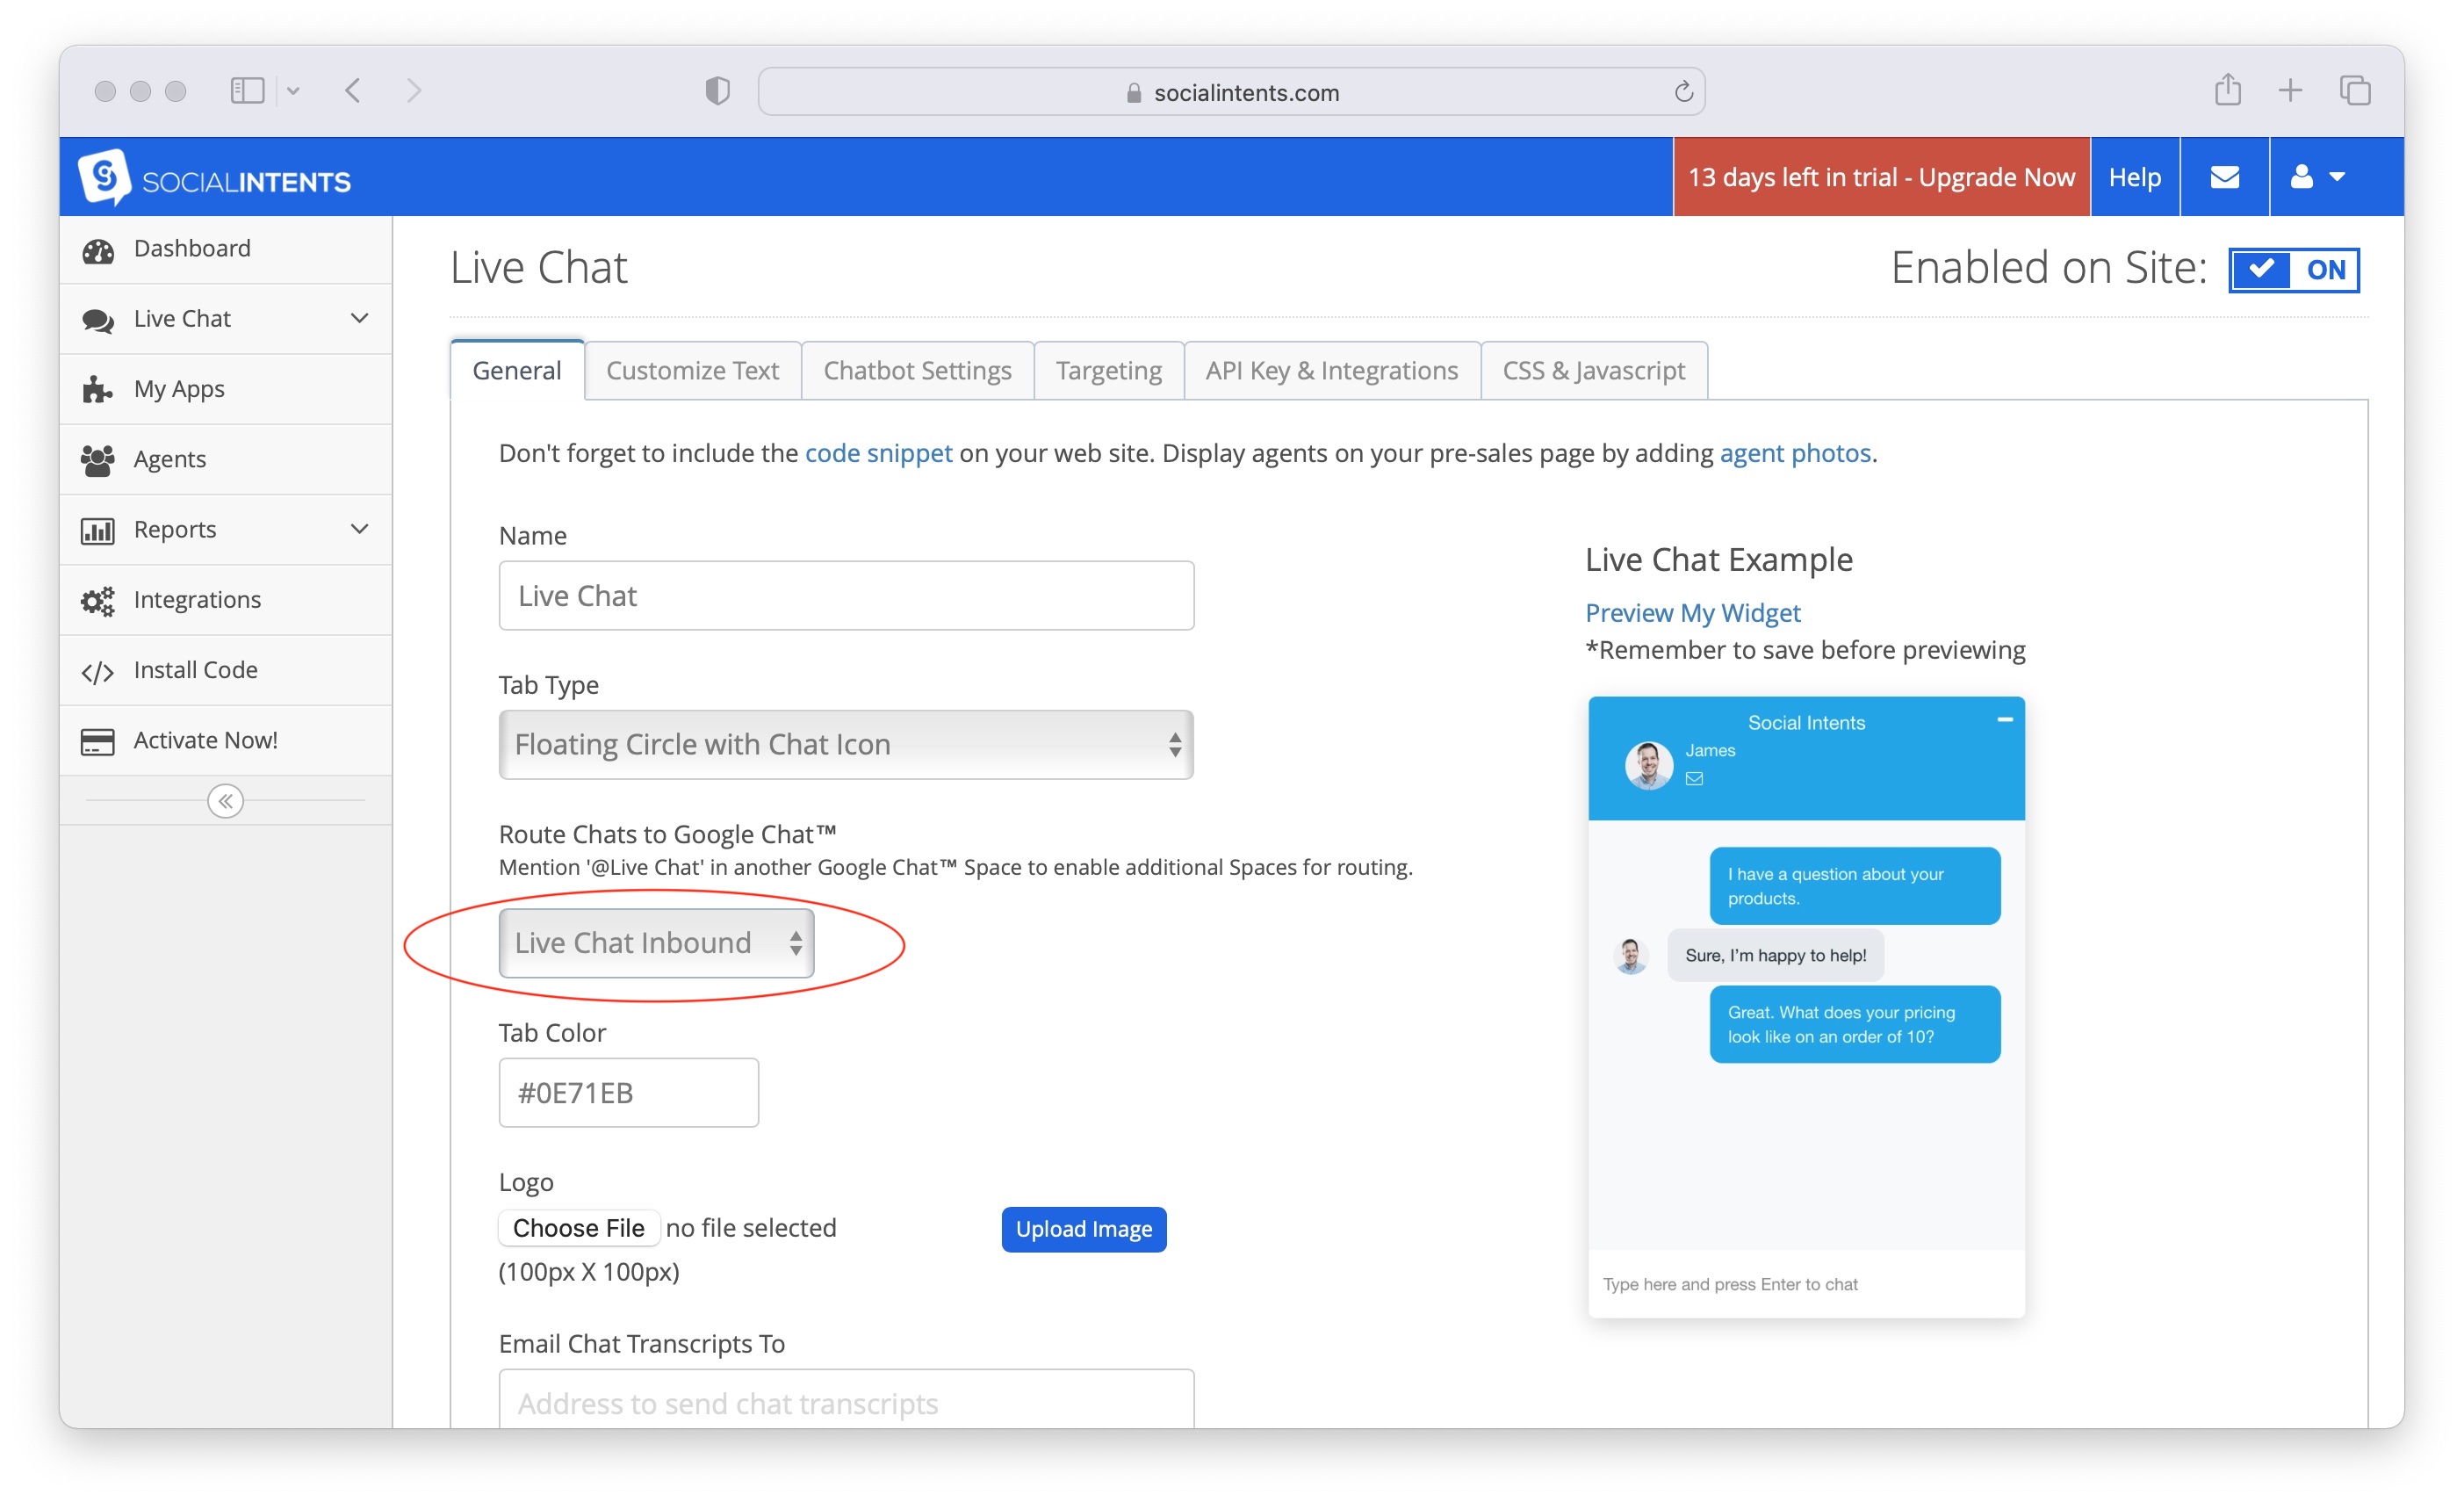2464x1502 pixels.
Task: Click the My Apps puzzle piece icon
Action: [97, 389]
